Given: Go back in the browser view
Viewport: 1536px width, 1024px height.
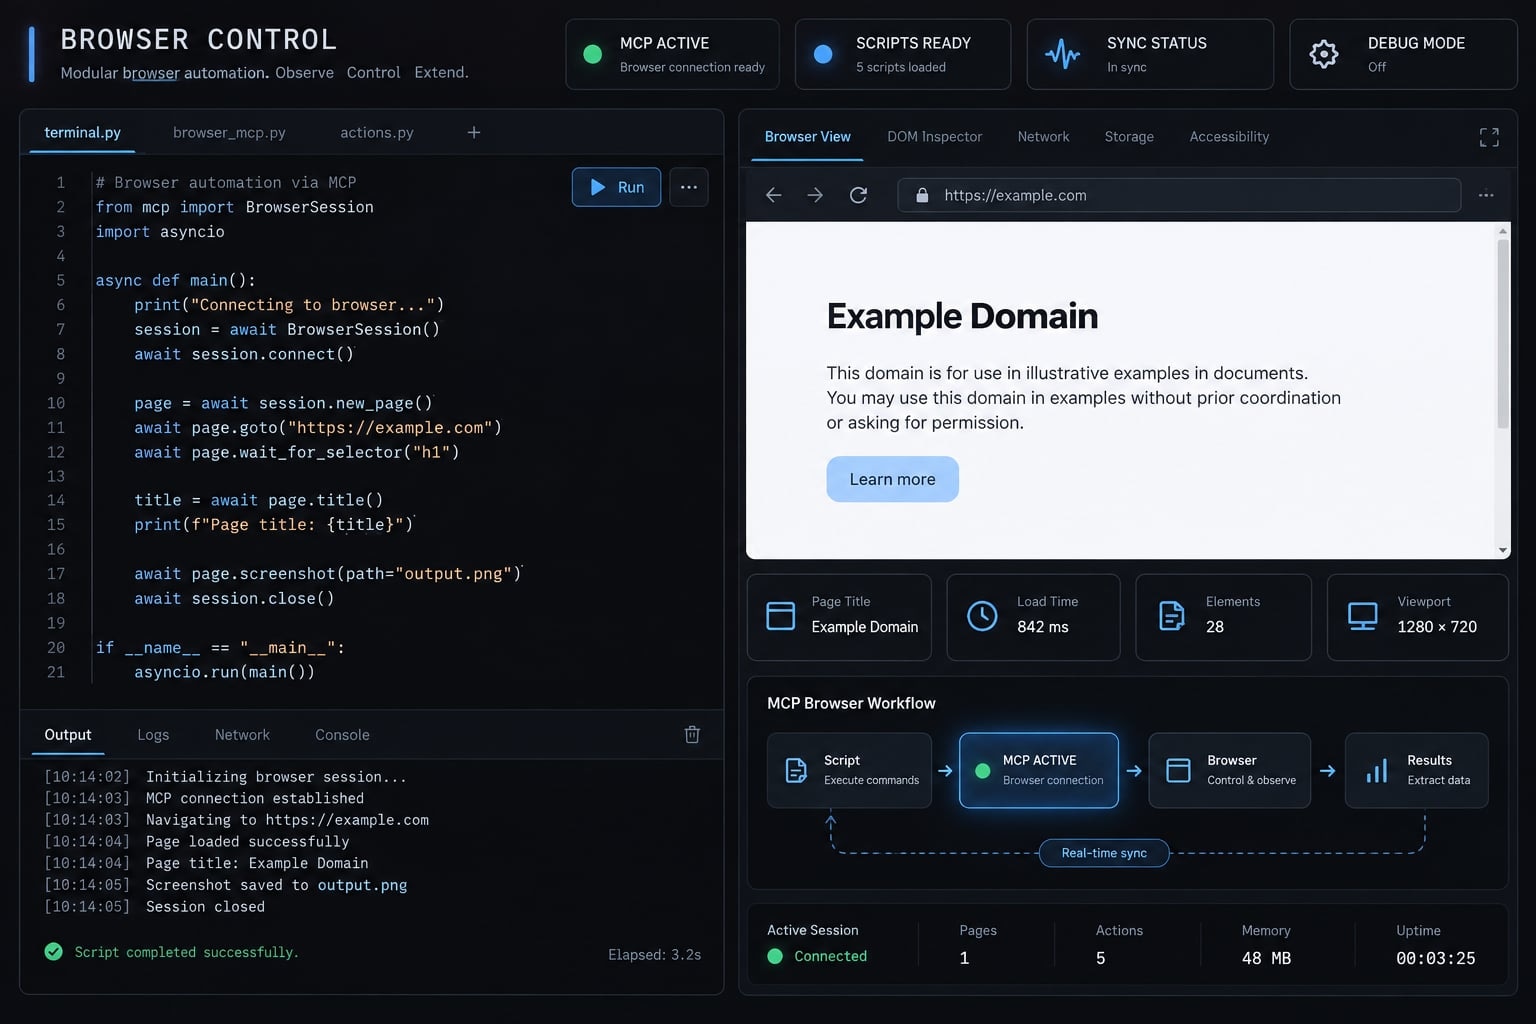Looking at the screenshot, I should [x=773, y=195].
